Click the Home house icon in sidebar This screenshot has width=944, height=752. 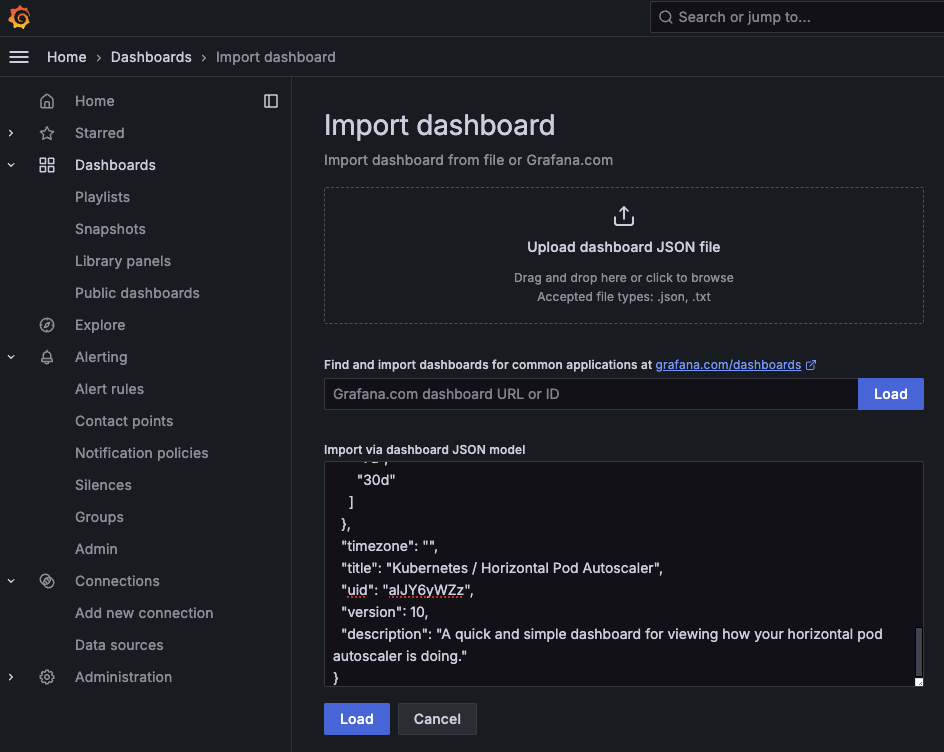pyautogui.click(x=47, y=101)
